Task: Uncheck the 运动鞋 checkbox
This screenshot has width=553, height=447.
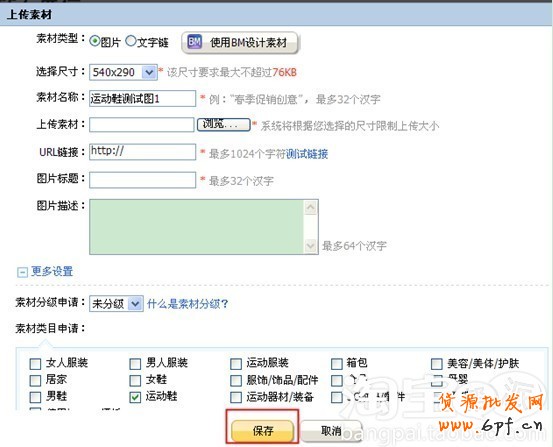Action: (x=135, y=397)
